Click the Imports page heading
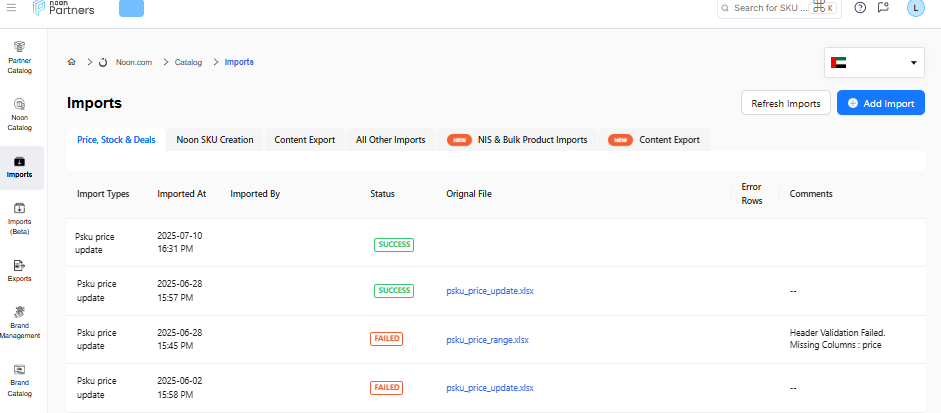This screenshot has height=413, width=941. [94, 103]
